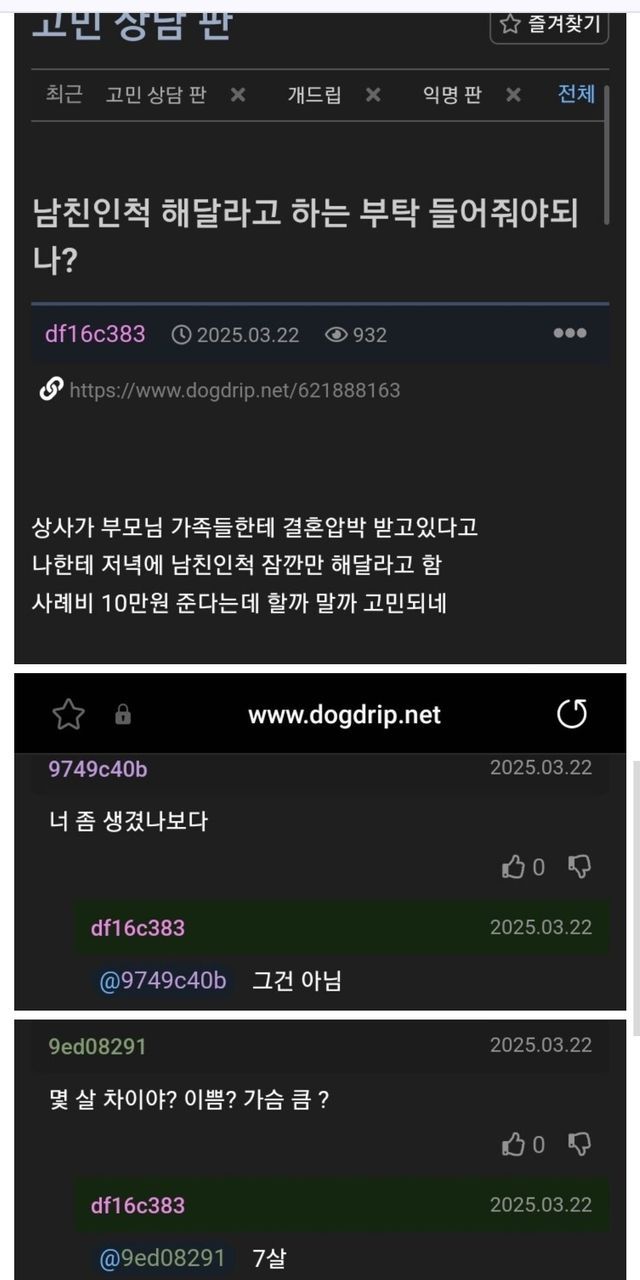Open the dogdrip.net/621888163 post link
This screenshot has height=1280, width=640.
point(235,390)
